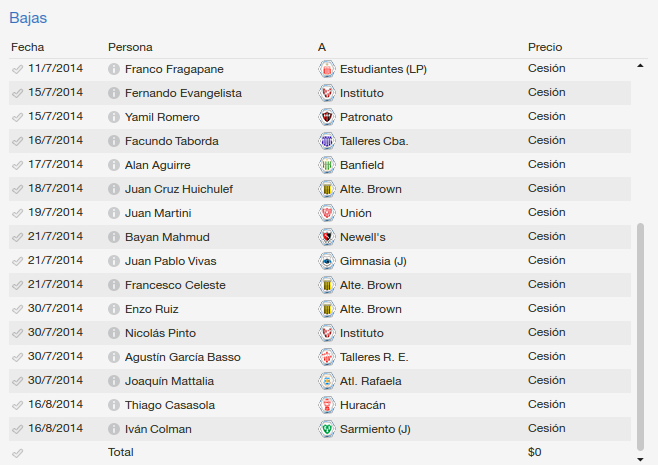Click the Estudiantes (LP) club badge
Viewport: 658px width, 465px height.
click(x=327, y=69)
